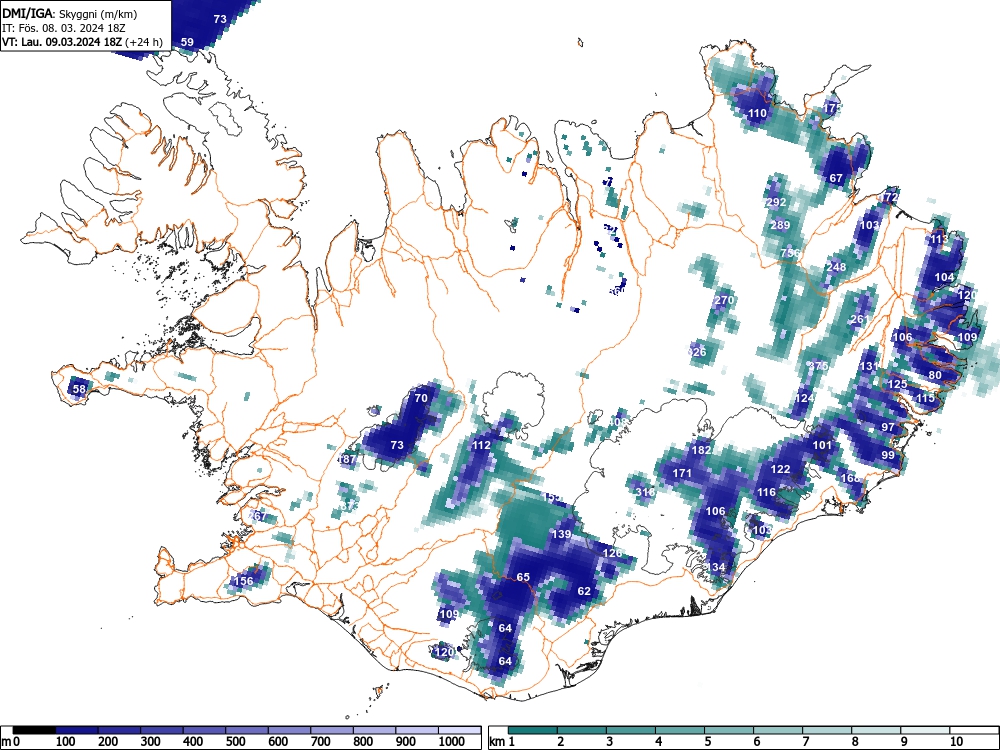
Task: Click the '1000' label on meter scale
Action: [452, 742]
